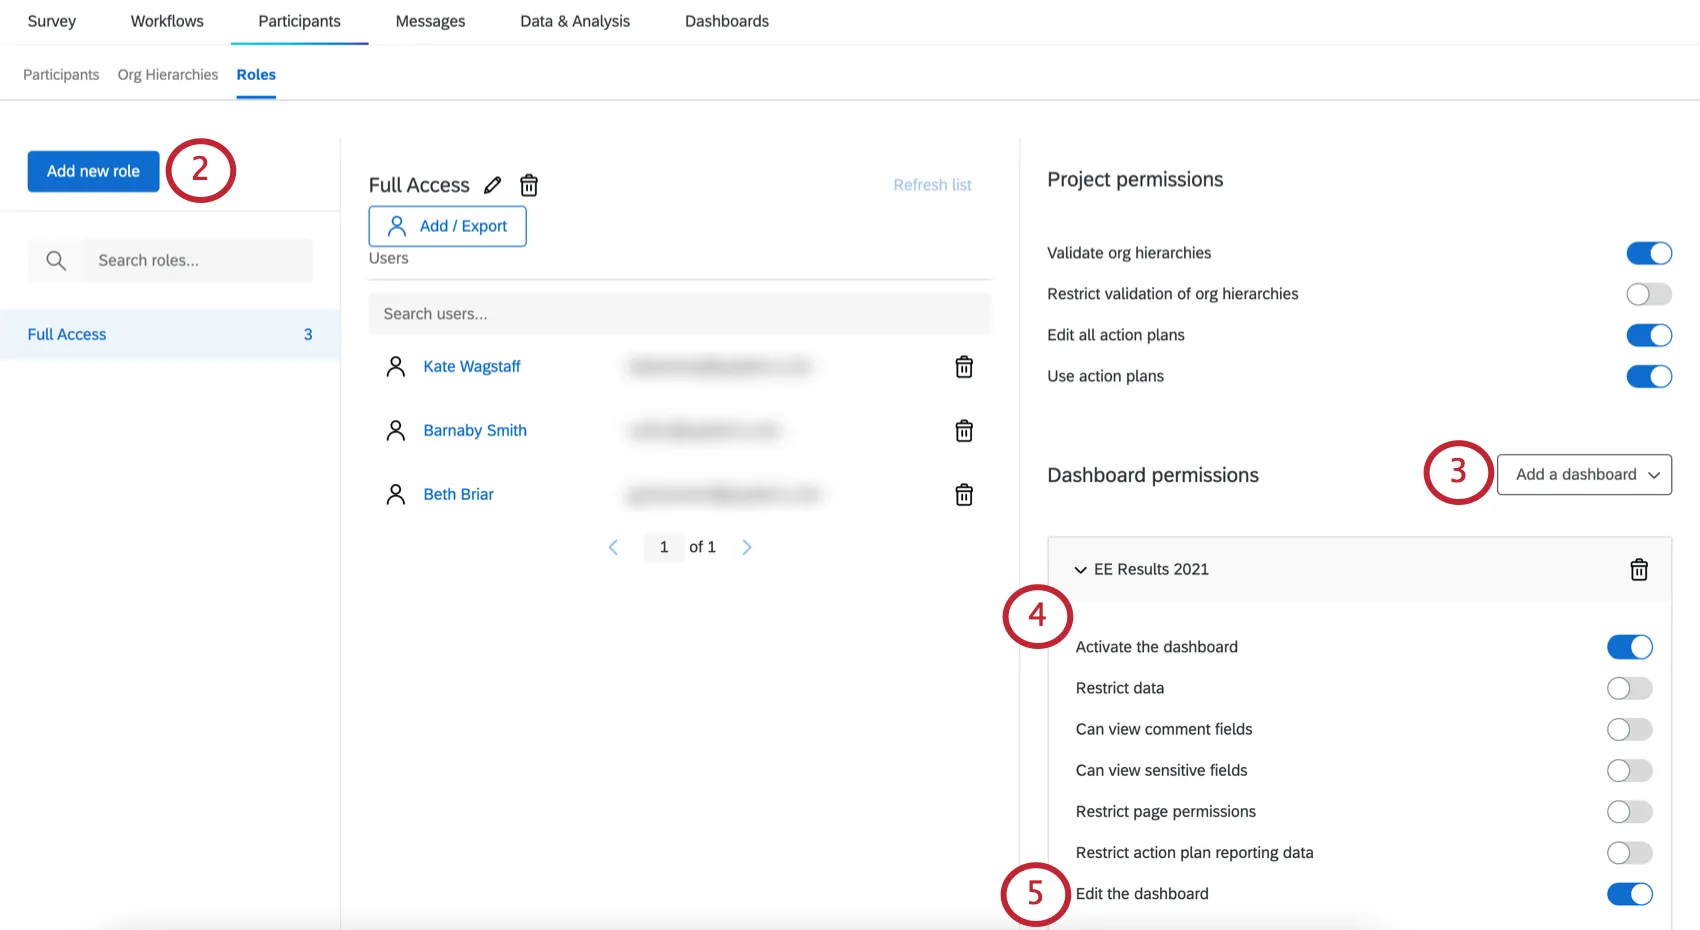Viewport: 1700px width, 930px height.
Task: Turn off Edit the dashboard
Action: pyautogui.click(x=1630, y=894)
